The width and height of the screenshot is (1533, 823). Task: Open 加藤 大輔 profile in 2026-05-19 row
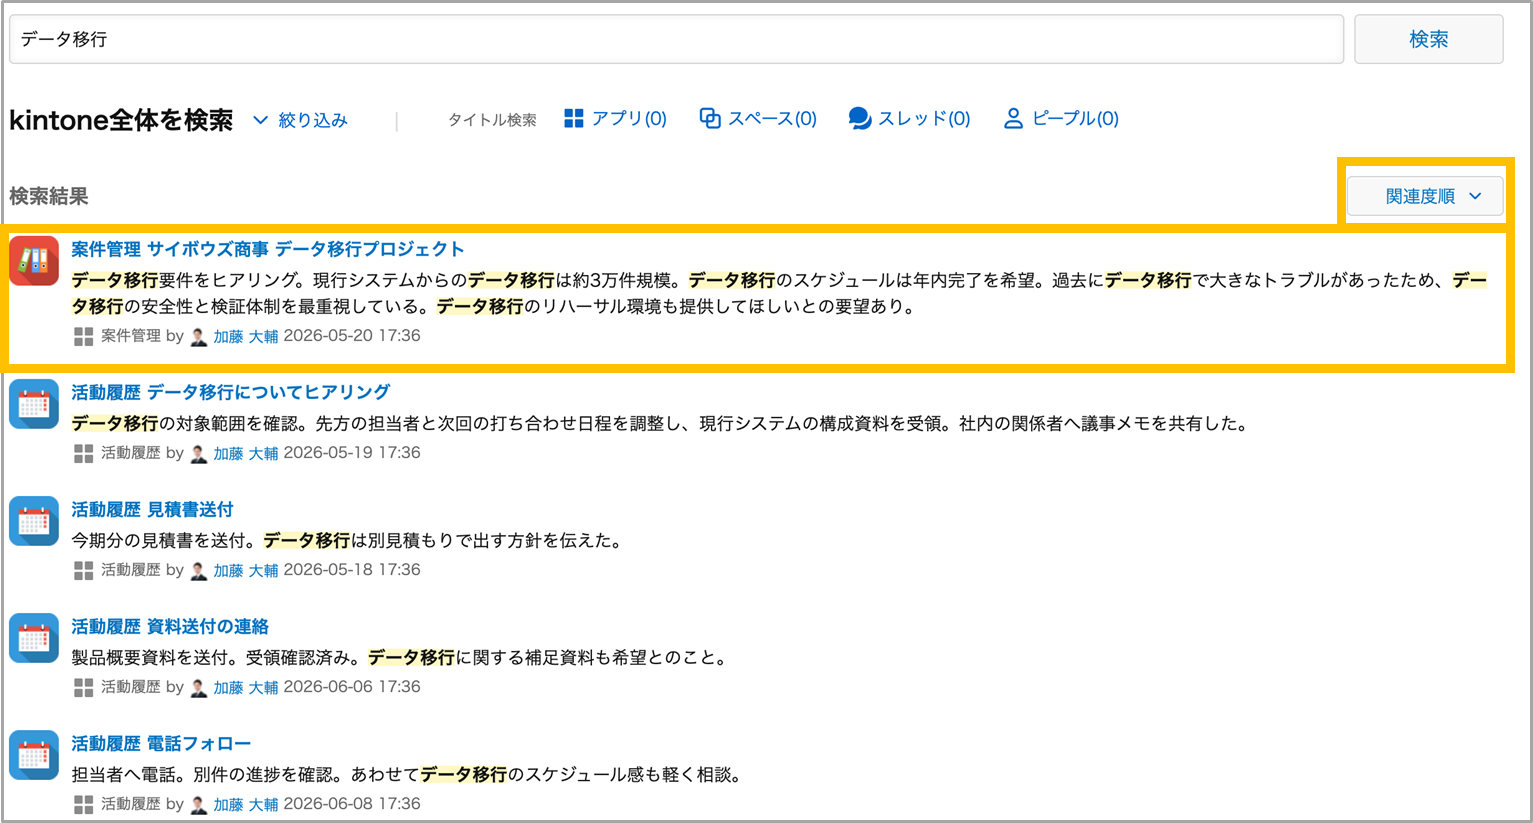click(x=246, y=454)
